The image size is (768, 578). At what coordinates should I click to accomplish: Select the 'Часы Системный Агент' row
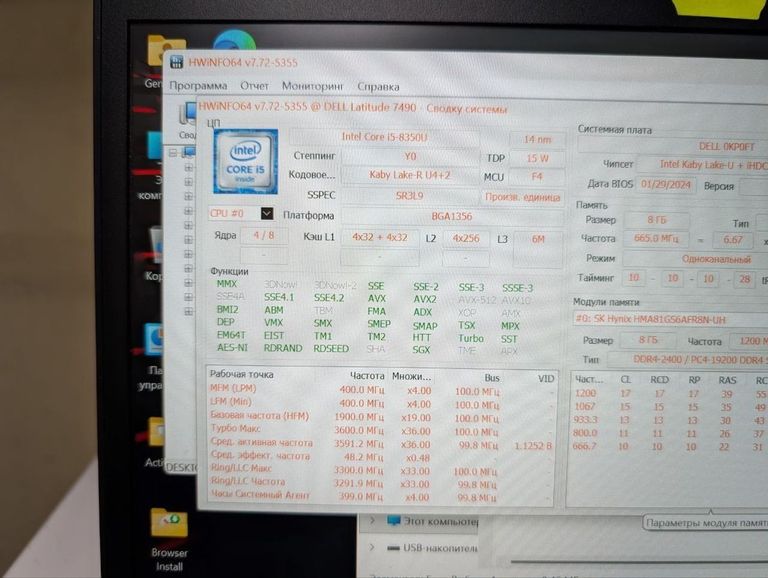click(x=381, y=496)
